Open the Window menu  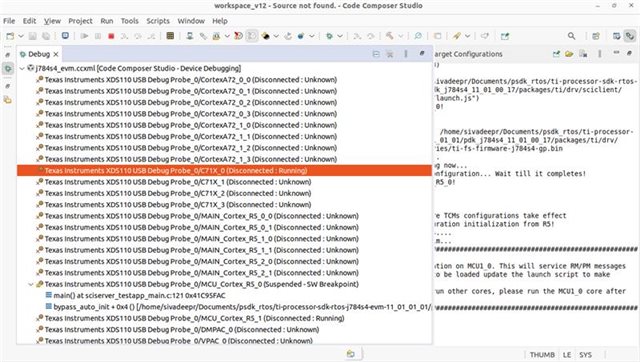click(x=191, y=21)
